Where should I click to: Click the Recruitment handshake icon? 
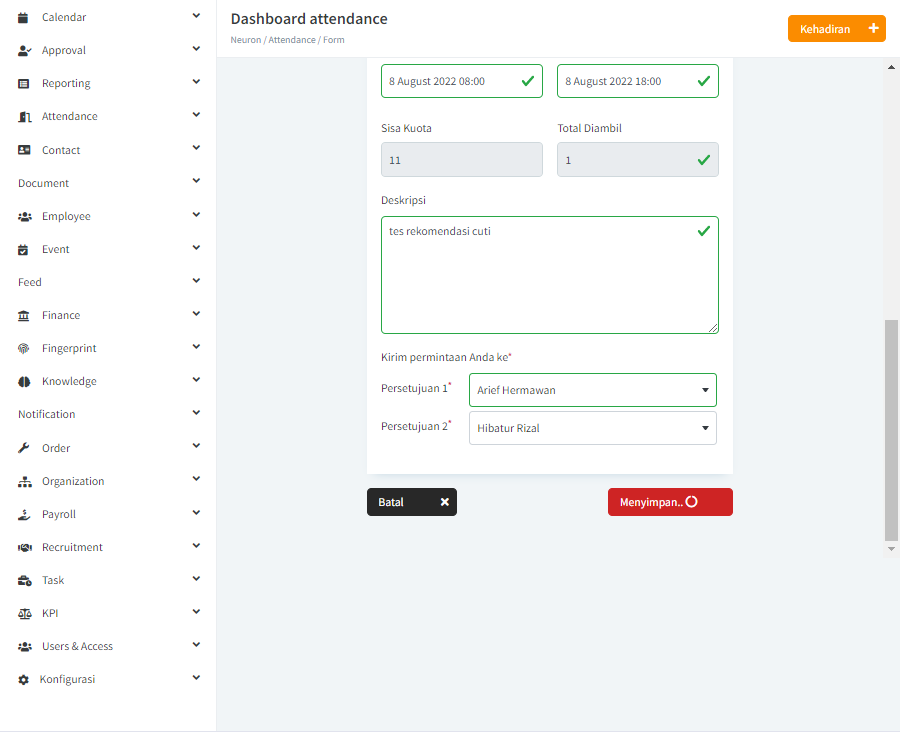point(25,548)
